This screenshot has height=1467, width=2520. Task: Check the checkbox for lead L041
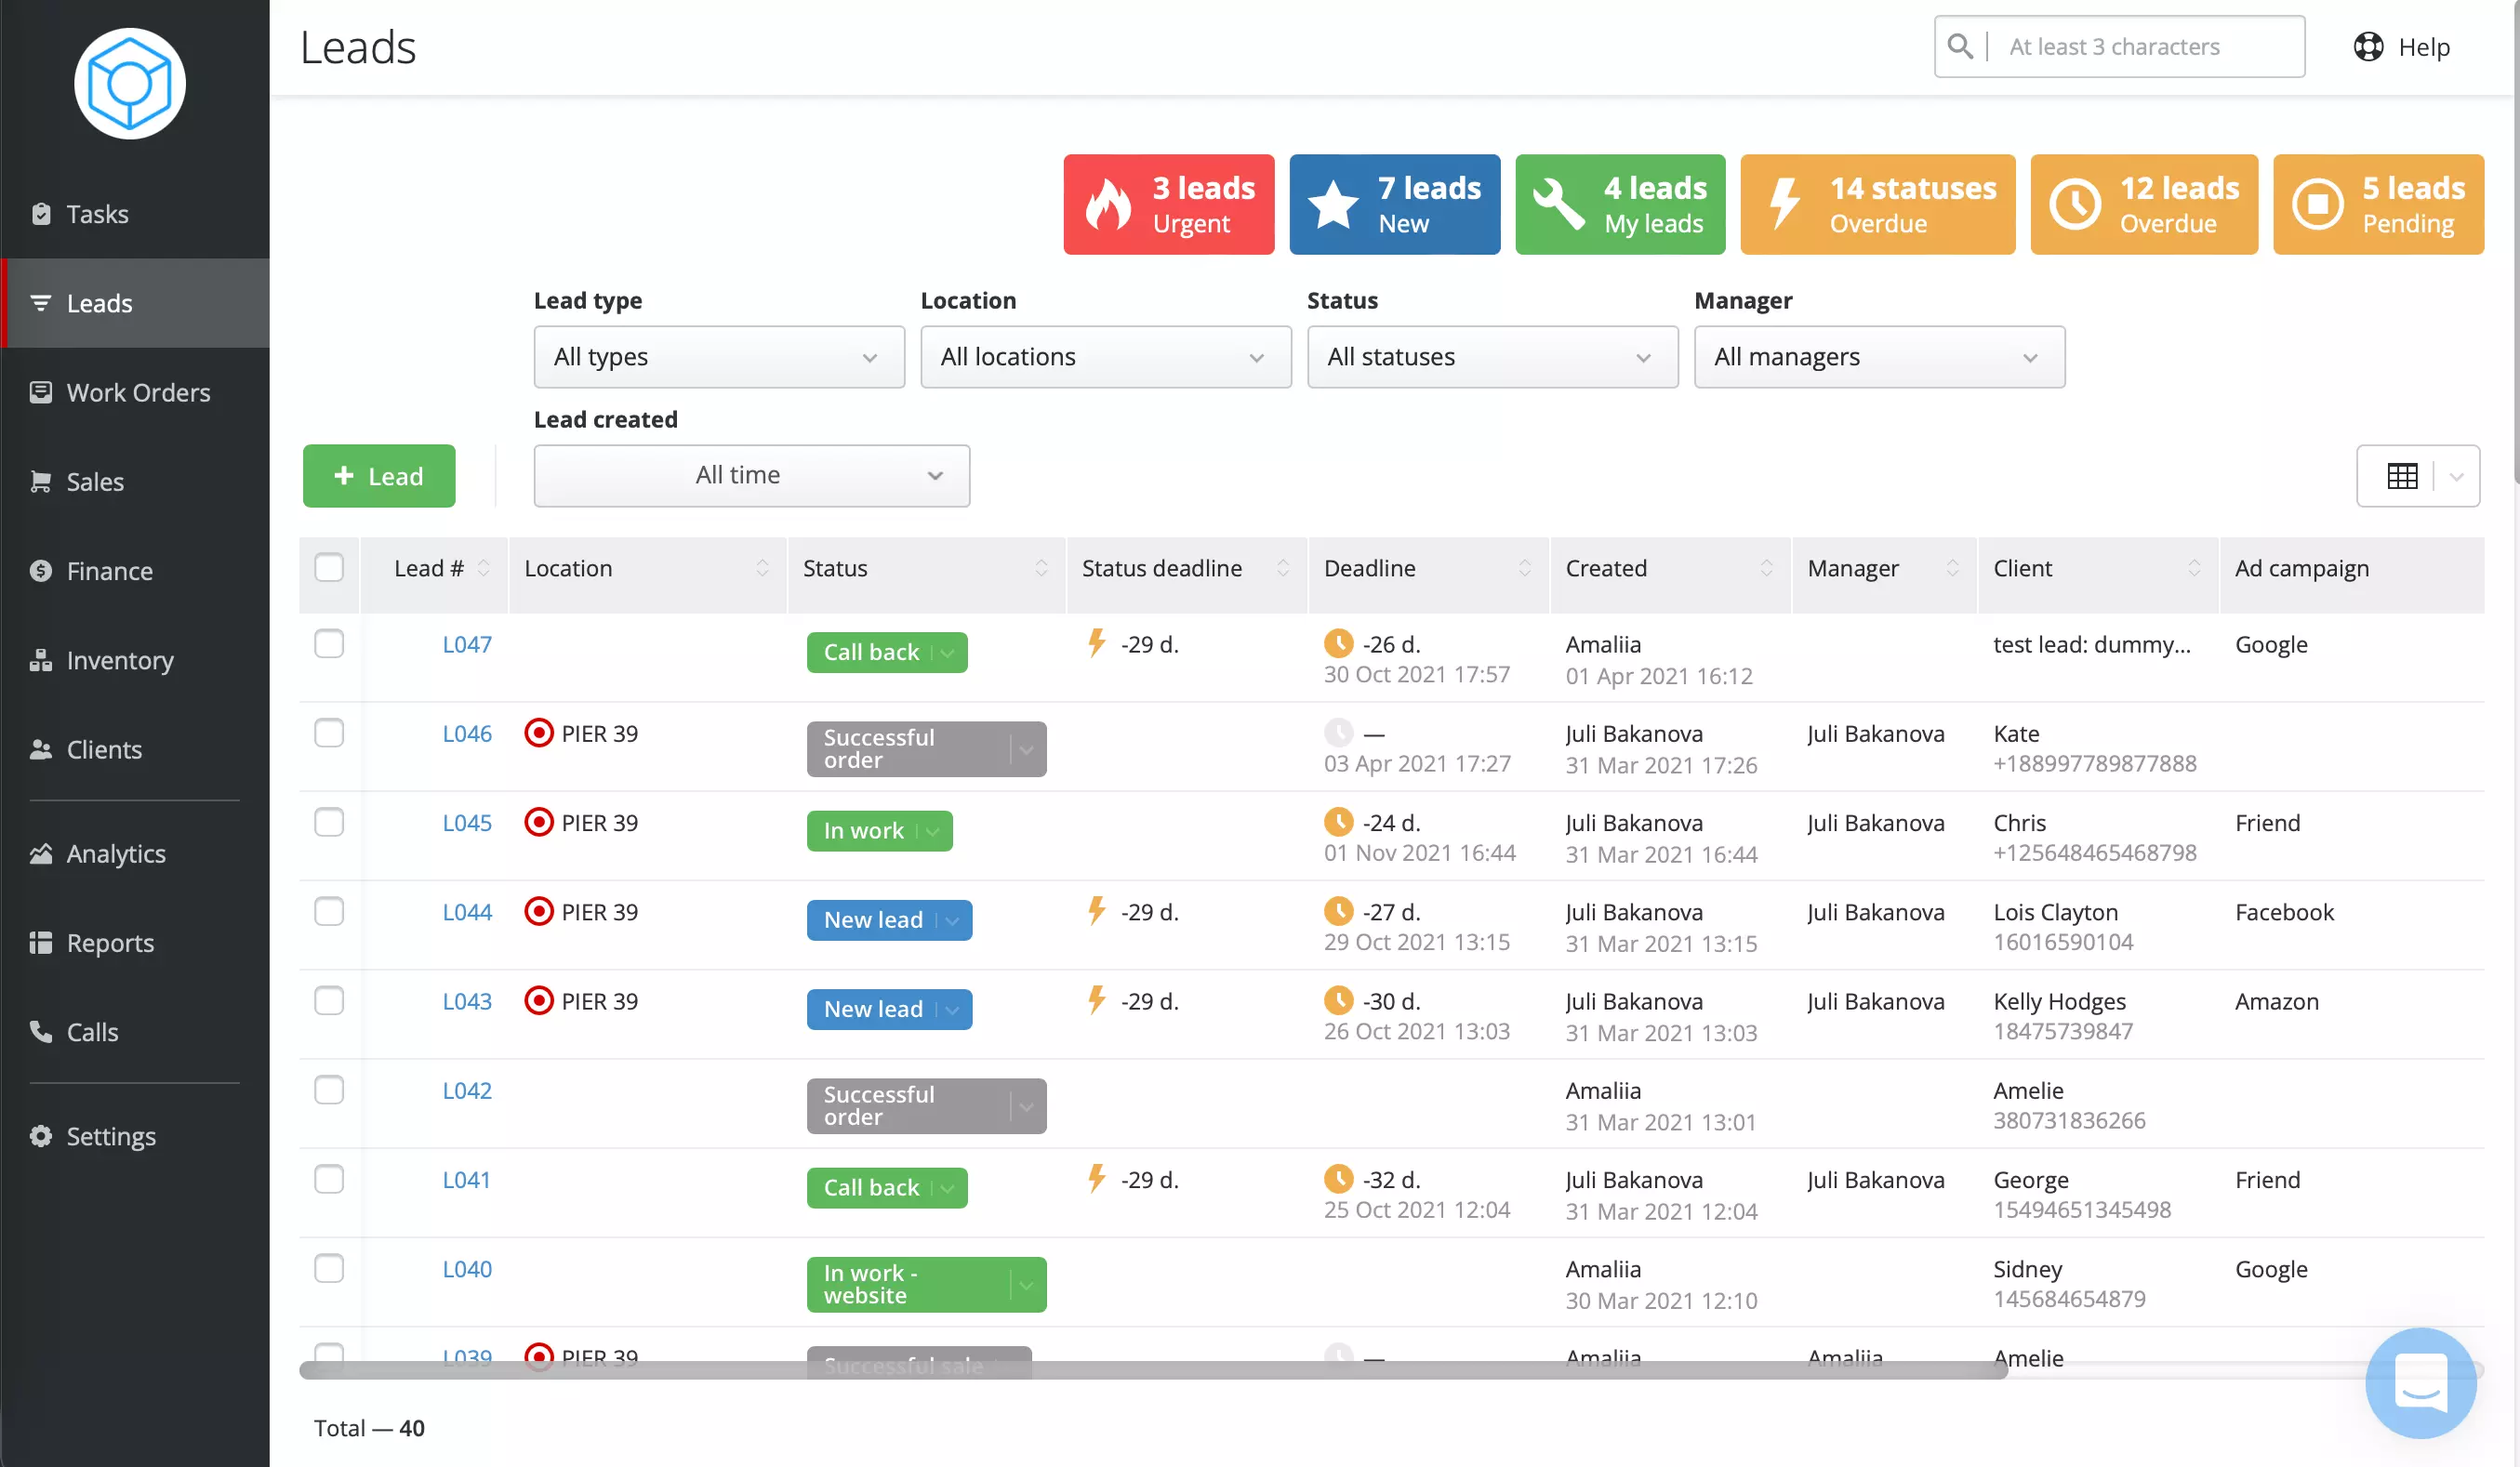coord(329,1179)
